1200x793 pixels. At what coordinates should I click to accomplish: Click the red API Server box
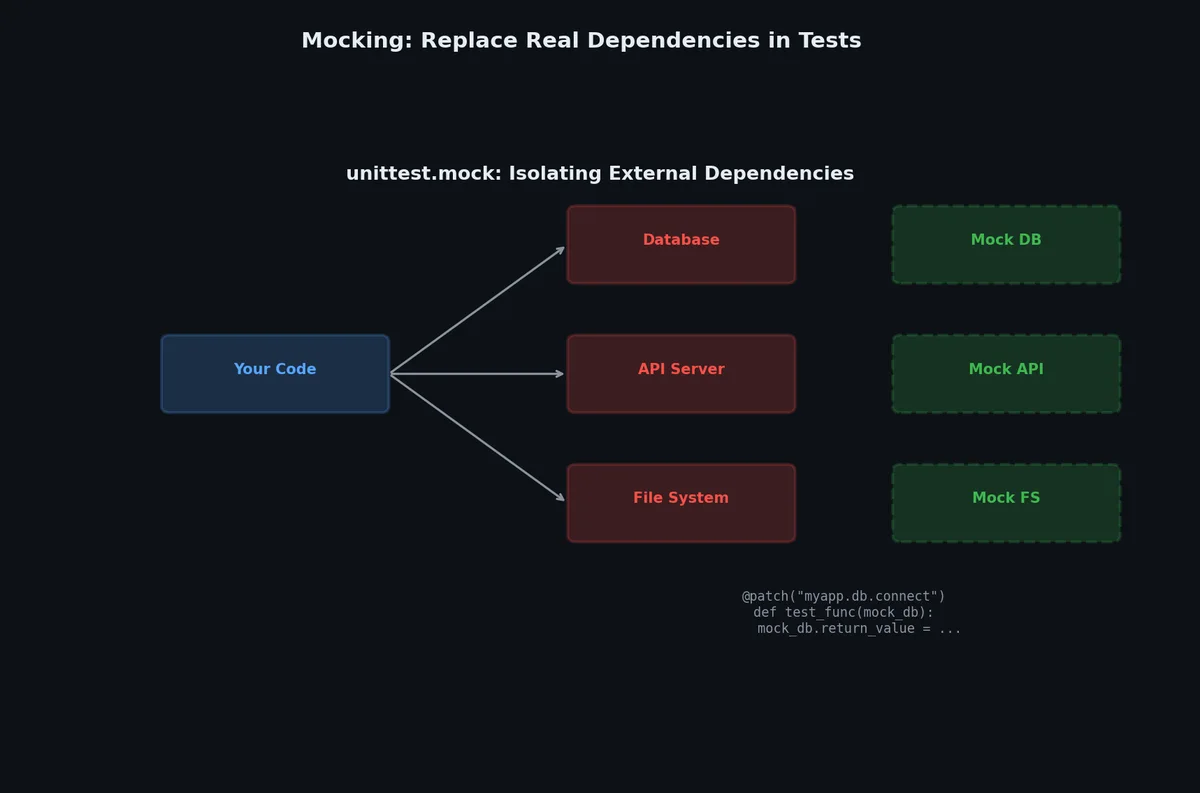click(x=681, y=374)
